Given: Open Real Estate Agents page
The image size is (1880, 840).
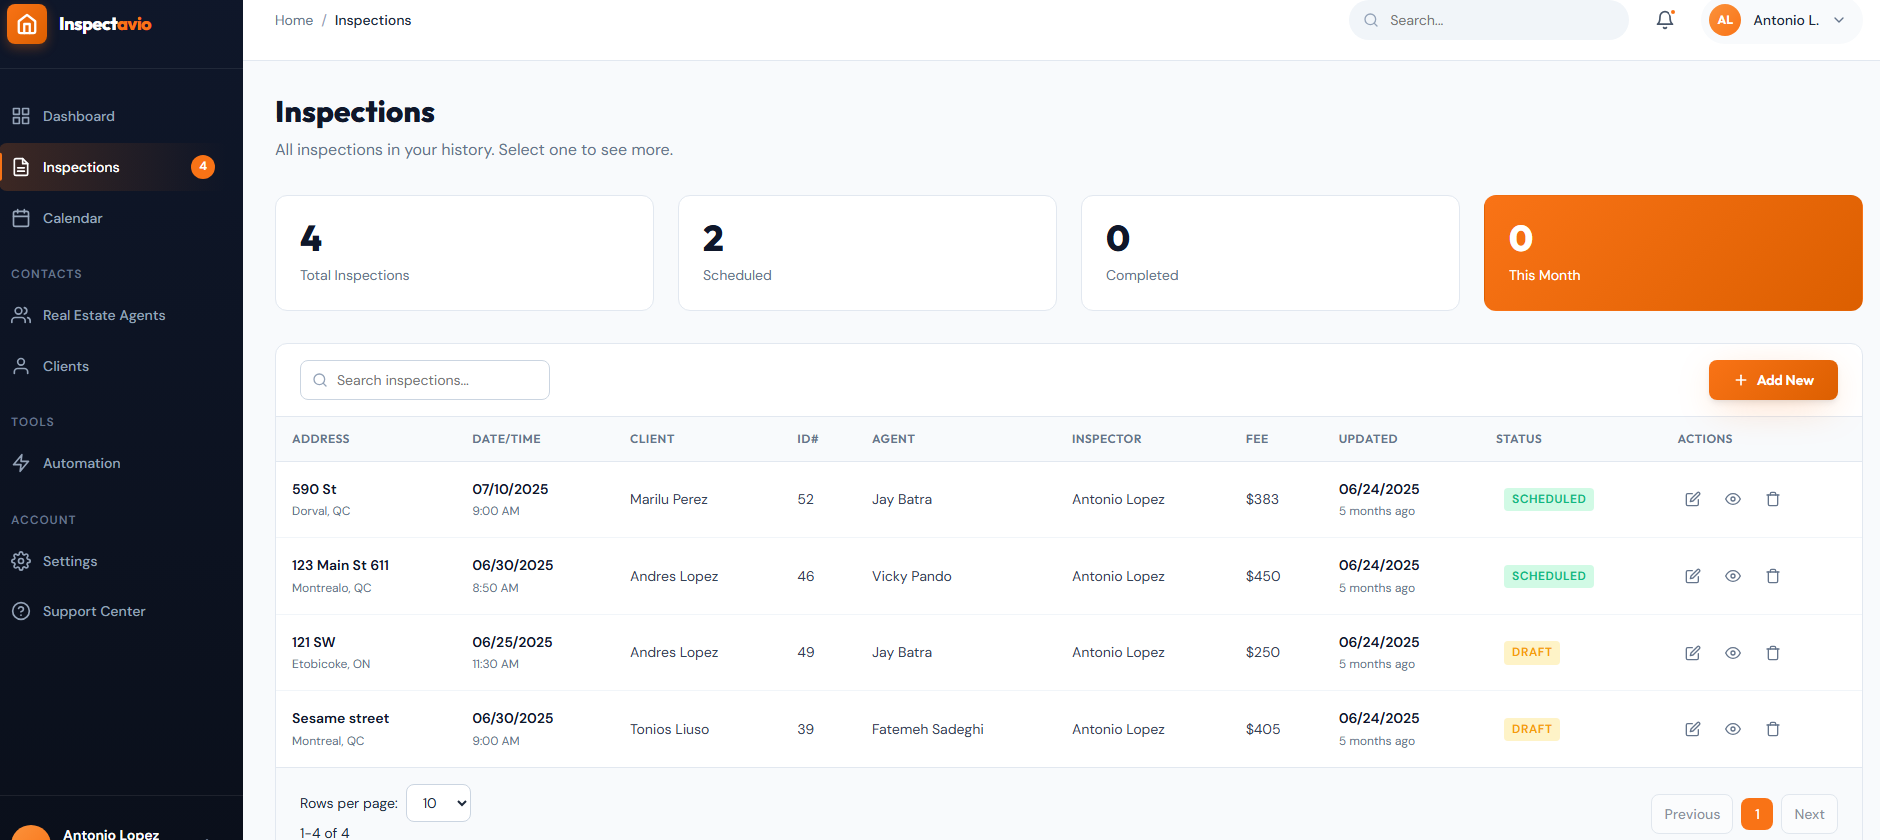Looking at the screenshot, I should 121,315.
